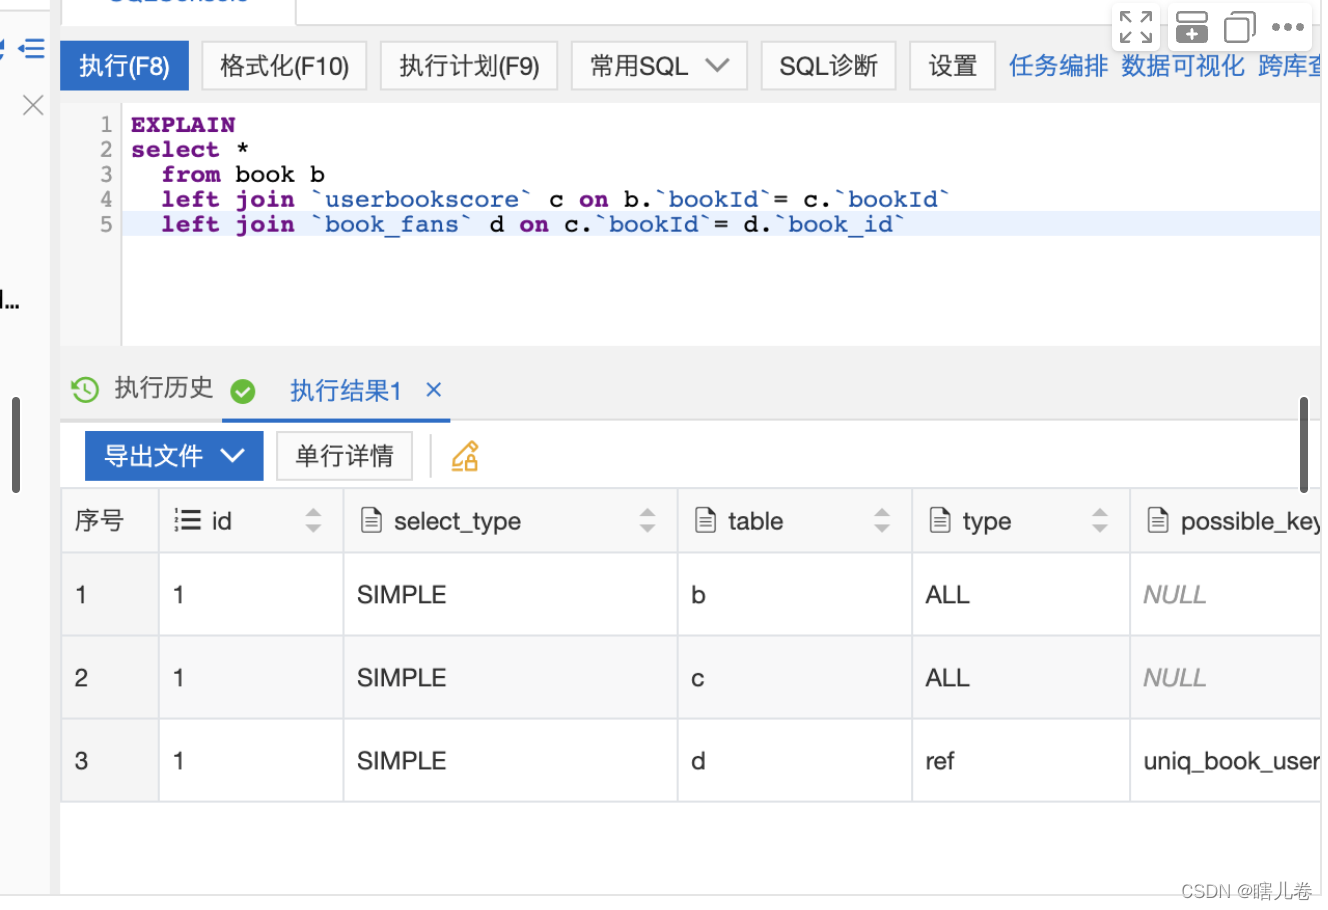Close the left panel with X icon
Viewport: 1328px width, 910px height.
pos(33,105)
